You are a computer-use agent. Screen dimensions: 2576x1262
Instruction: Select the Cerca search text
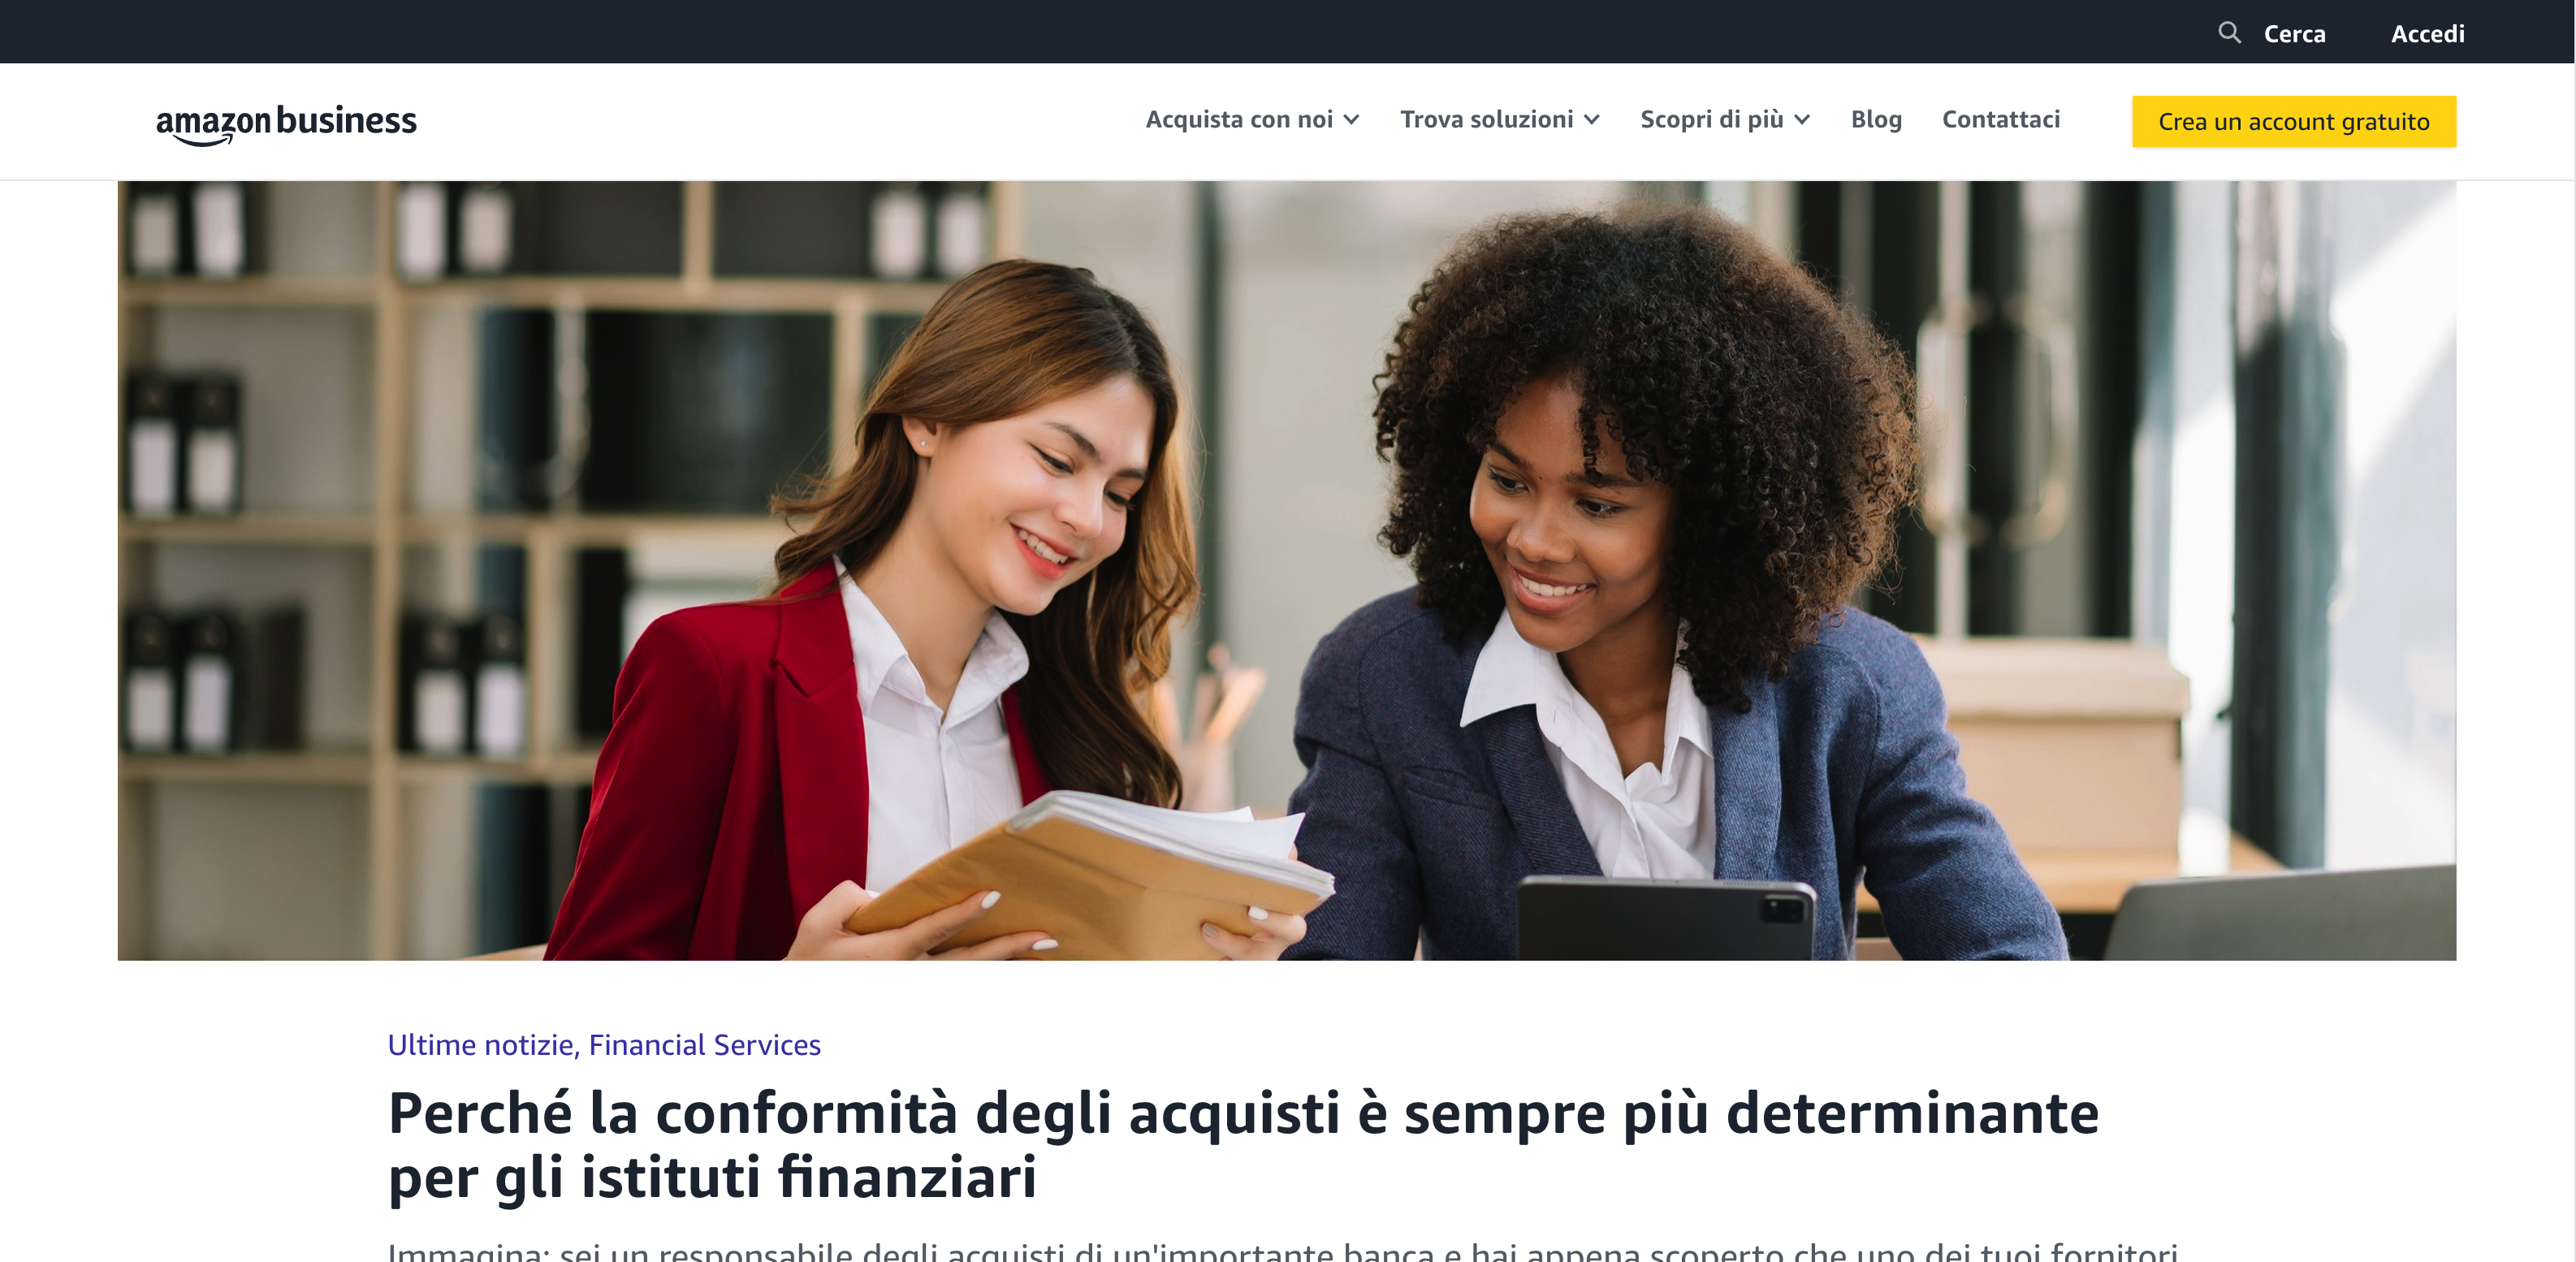pos(2294,34)
